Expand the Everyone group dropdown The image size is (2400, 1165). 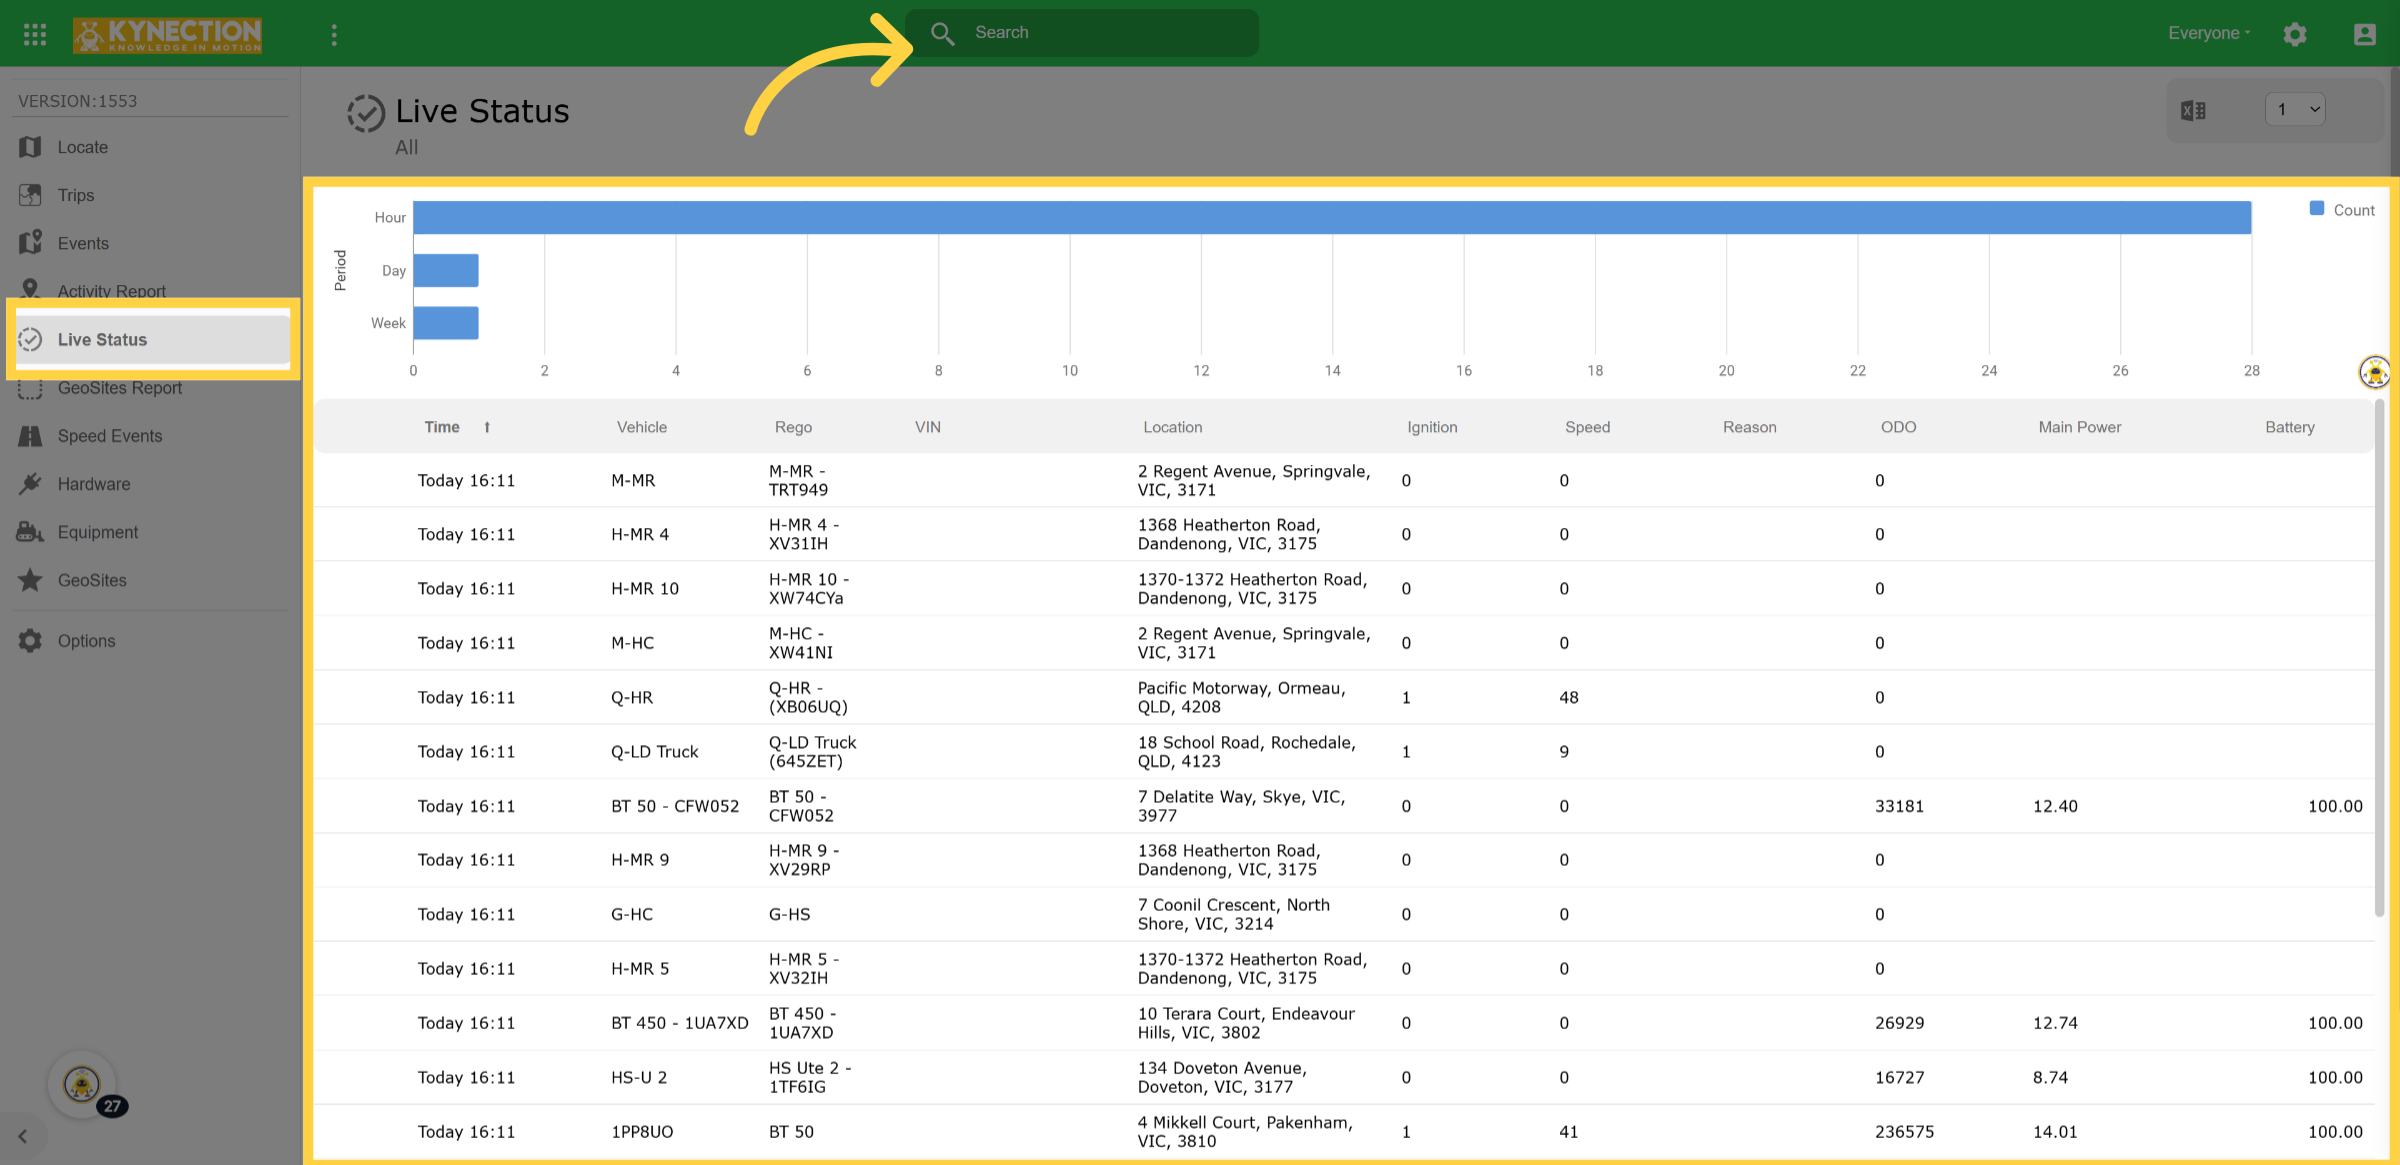(2209, 33)
